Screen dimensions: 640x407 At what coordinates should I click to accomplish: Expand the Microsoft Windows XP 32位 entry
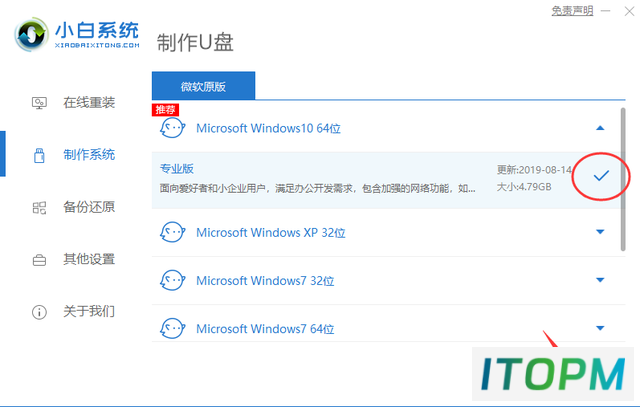600,232
